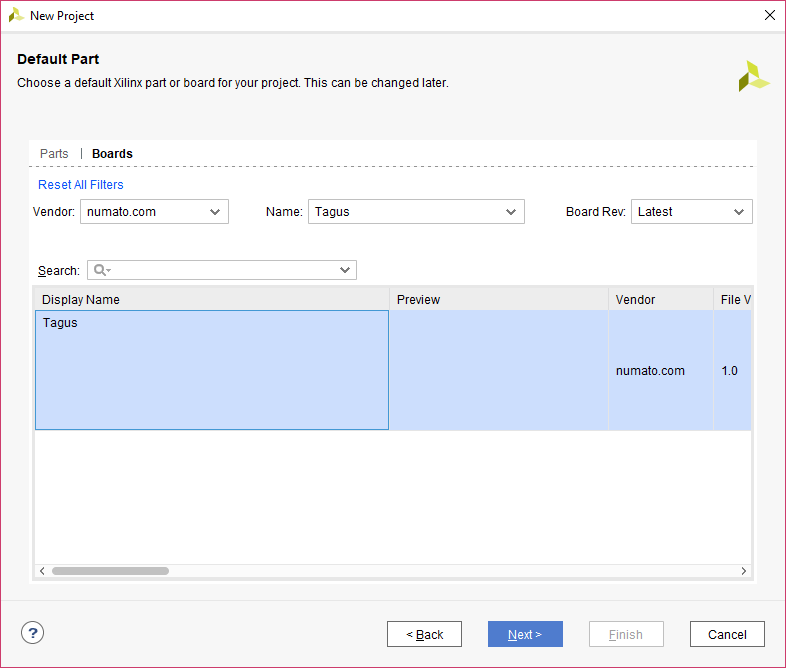Click the Xilinx logo in header
Viewport: 786px width, 668px height.
click(753, 76)
